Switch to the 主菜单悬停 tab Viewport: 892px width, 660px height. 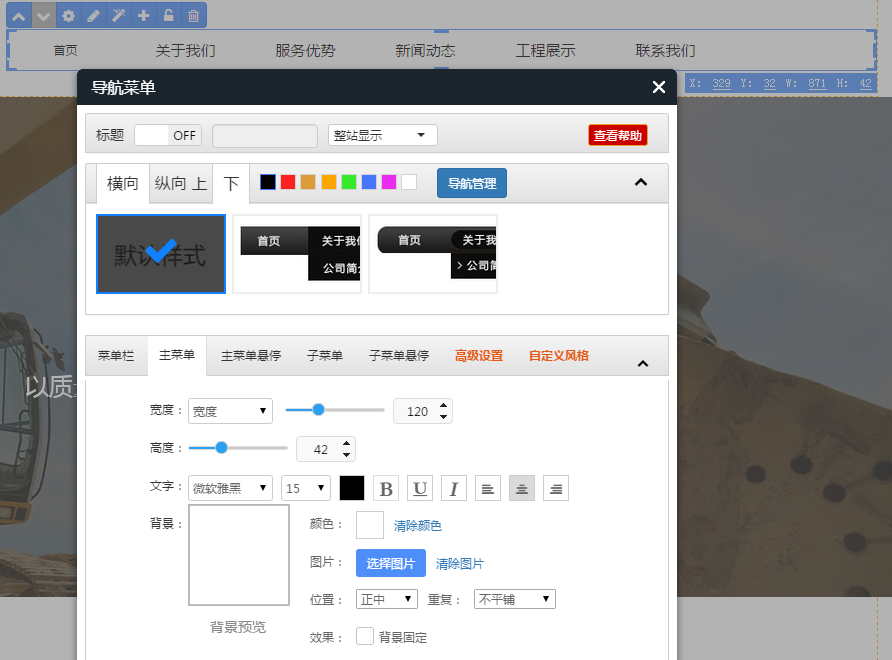tap(251, 355)
